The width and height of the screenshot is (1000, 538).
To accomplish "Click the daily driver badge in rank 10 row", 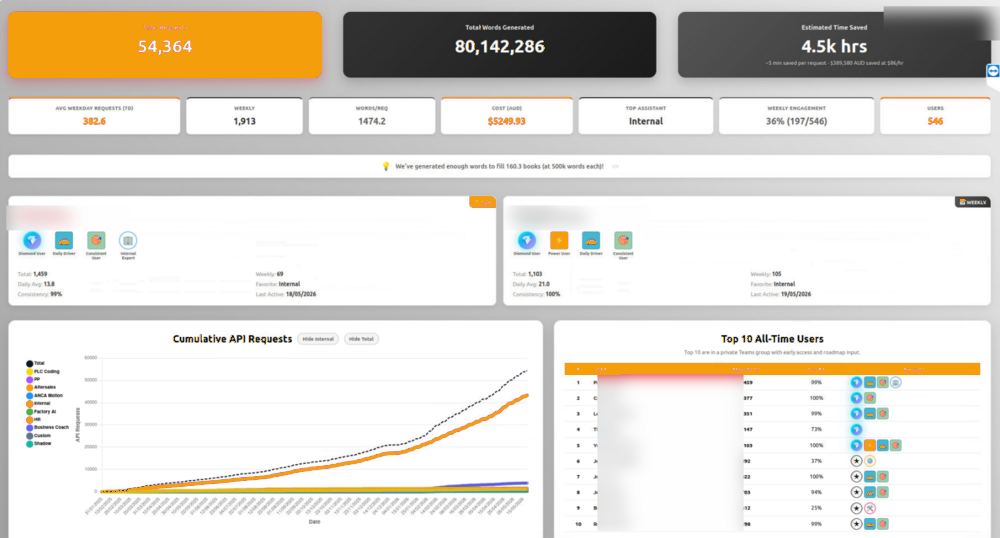I will [869, 524].
